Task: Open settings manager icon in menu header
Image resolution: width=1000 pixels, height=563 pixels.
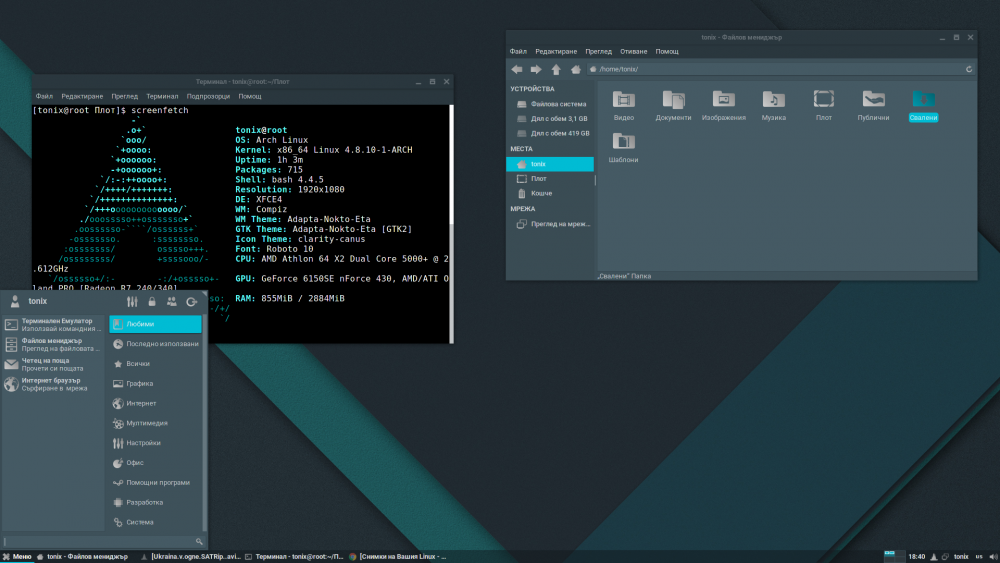Action: [132, 302]
